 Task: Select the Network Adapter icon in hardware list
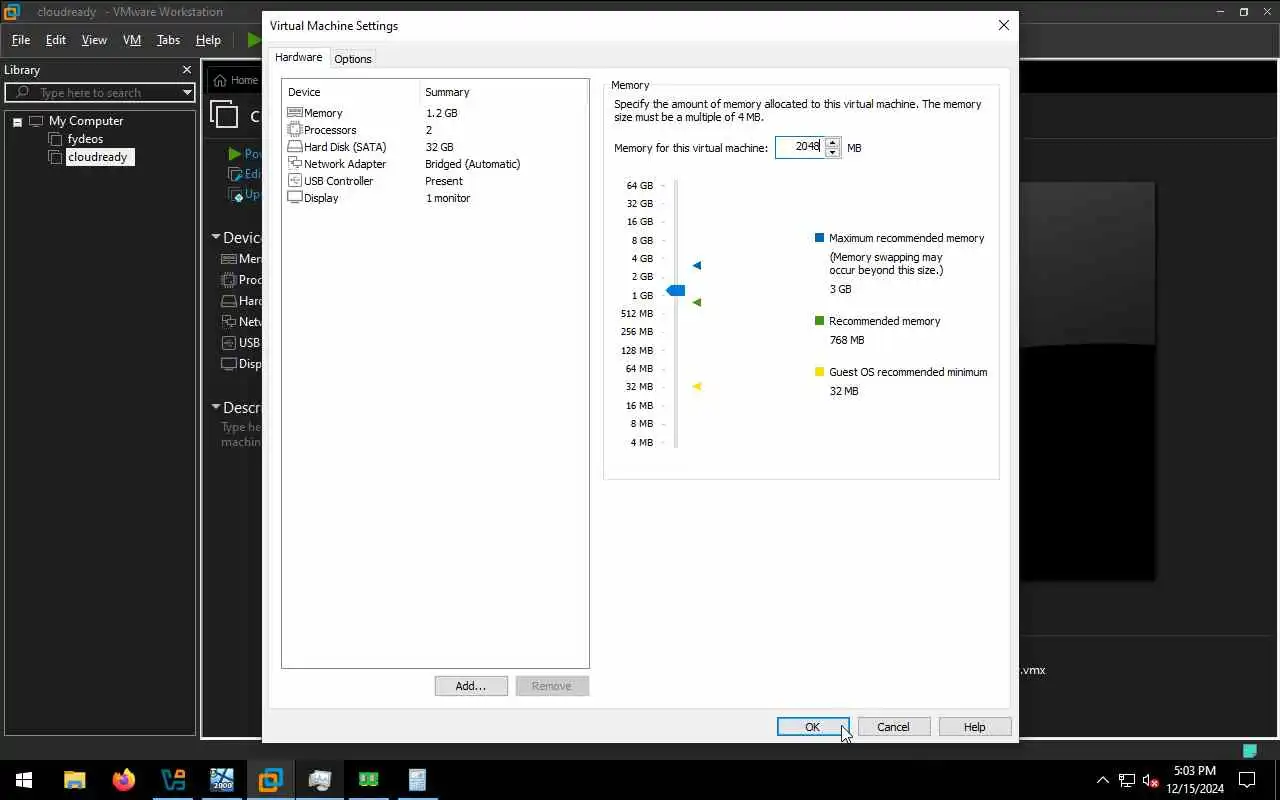click(x=294, y=164)
